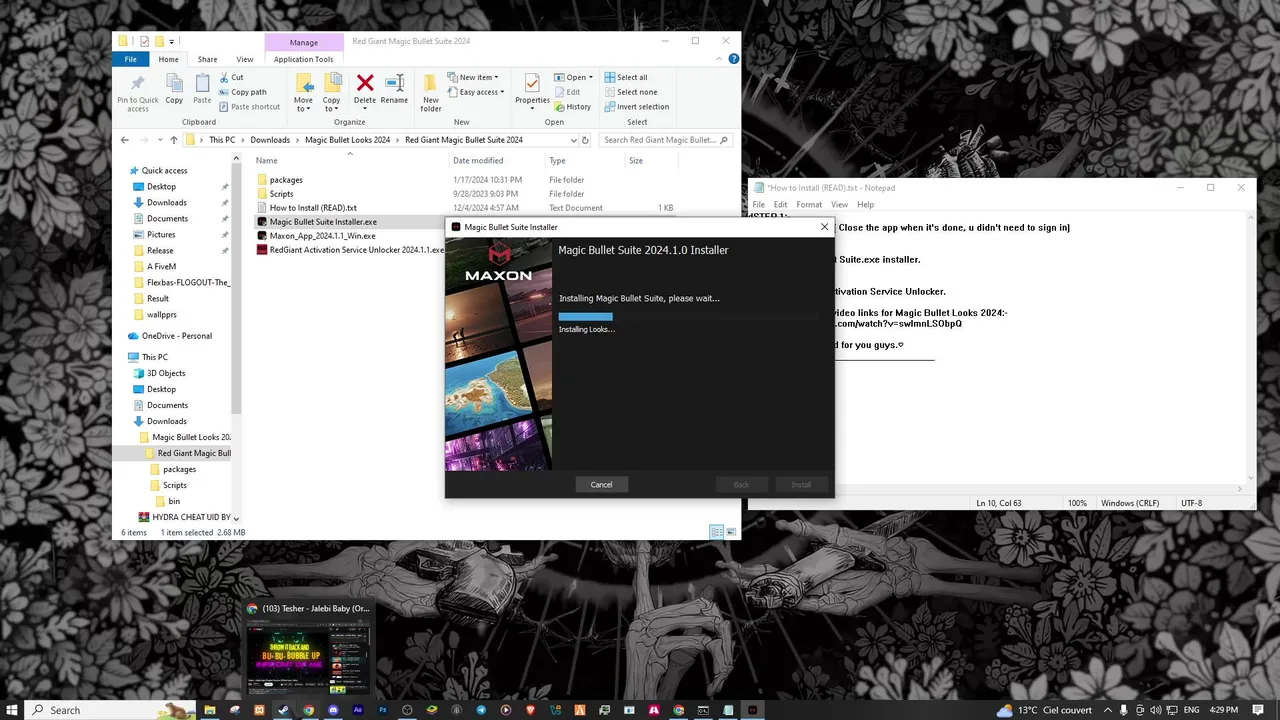The width and height of the screenshot is (1280, 720).
Task: Click History in the Open group
Action: click(x=572, y=107)
